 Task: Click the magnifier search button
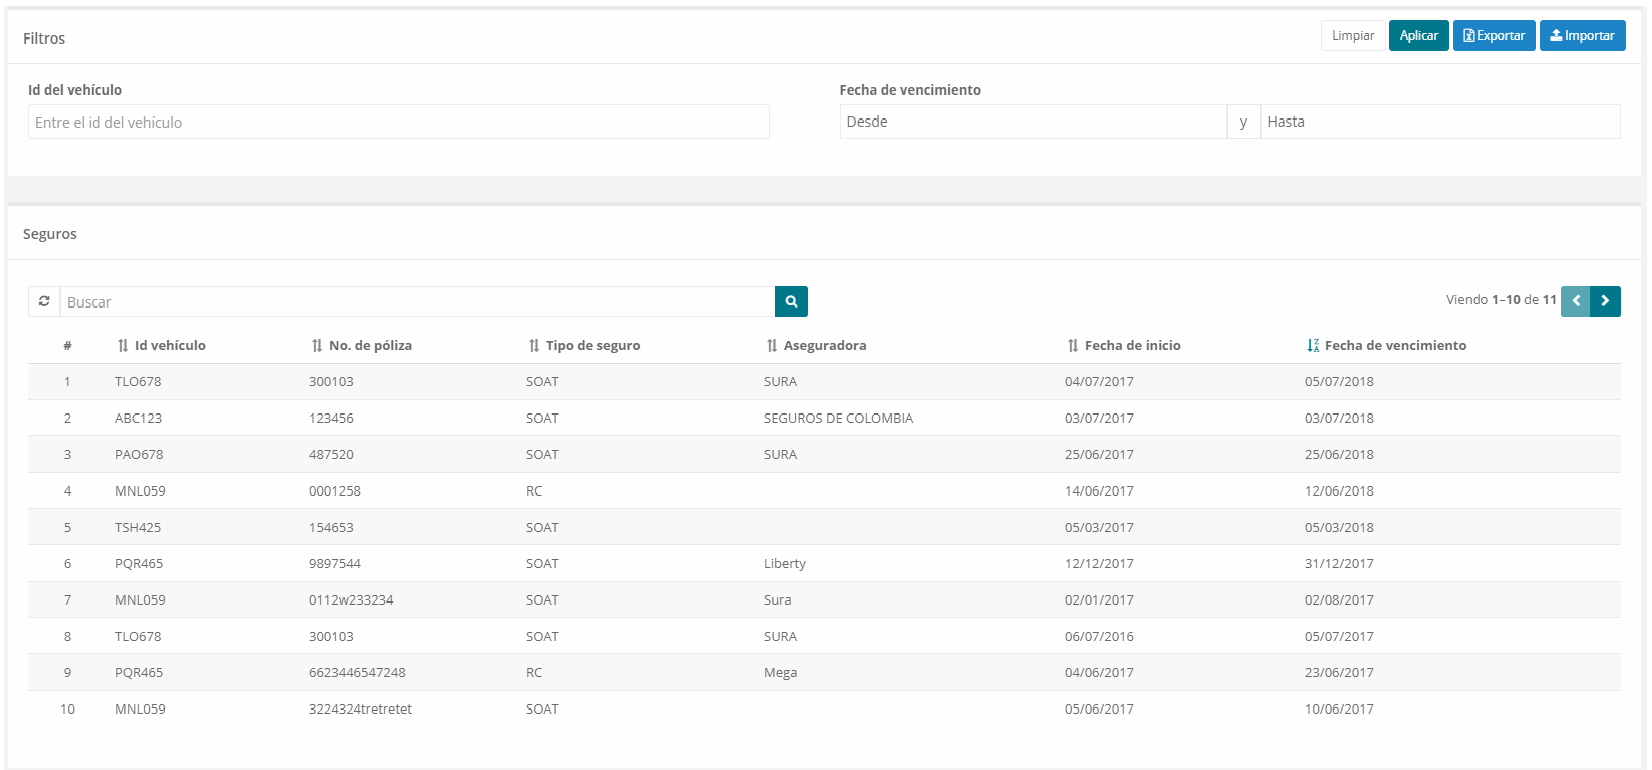point(791,301)
